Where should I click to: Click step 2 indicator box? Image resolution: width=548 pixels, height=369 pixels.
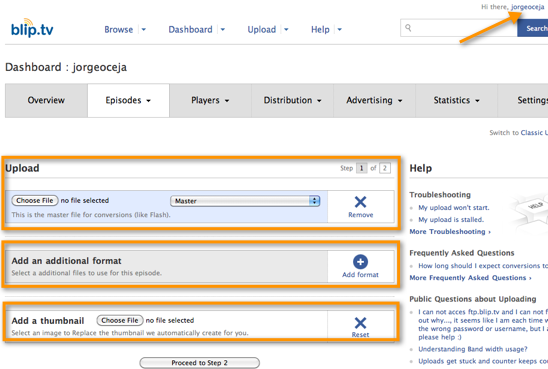[x=385, y=168]
